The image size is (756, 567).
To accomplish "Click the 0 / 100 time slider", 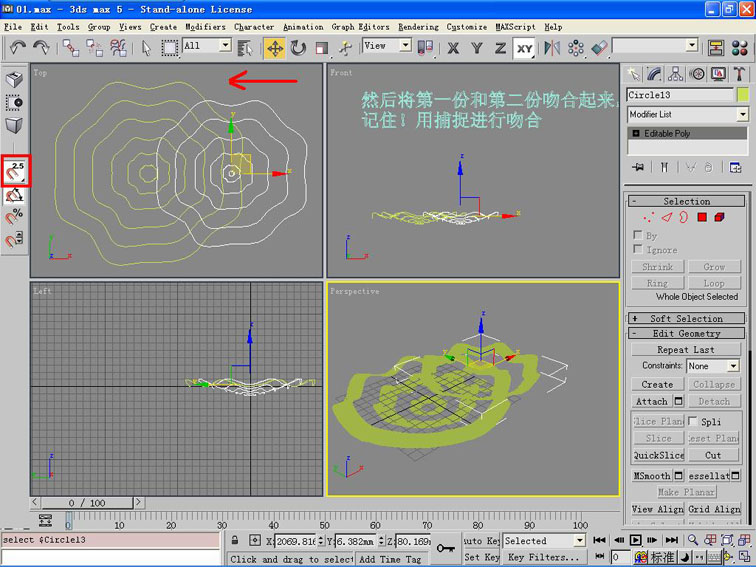I will (x=87, y=503).
